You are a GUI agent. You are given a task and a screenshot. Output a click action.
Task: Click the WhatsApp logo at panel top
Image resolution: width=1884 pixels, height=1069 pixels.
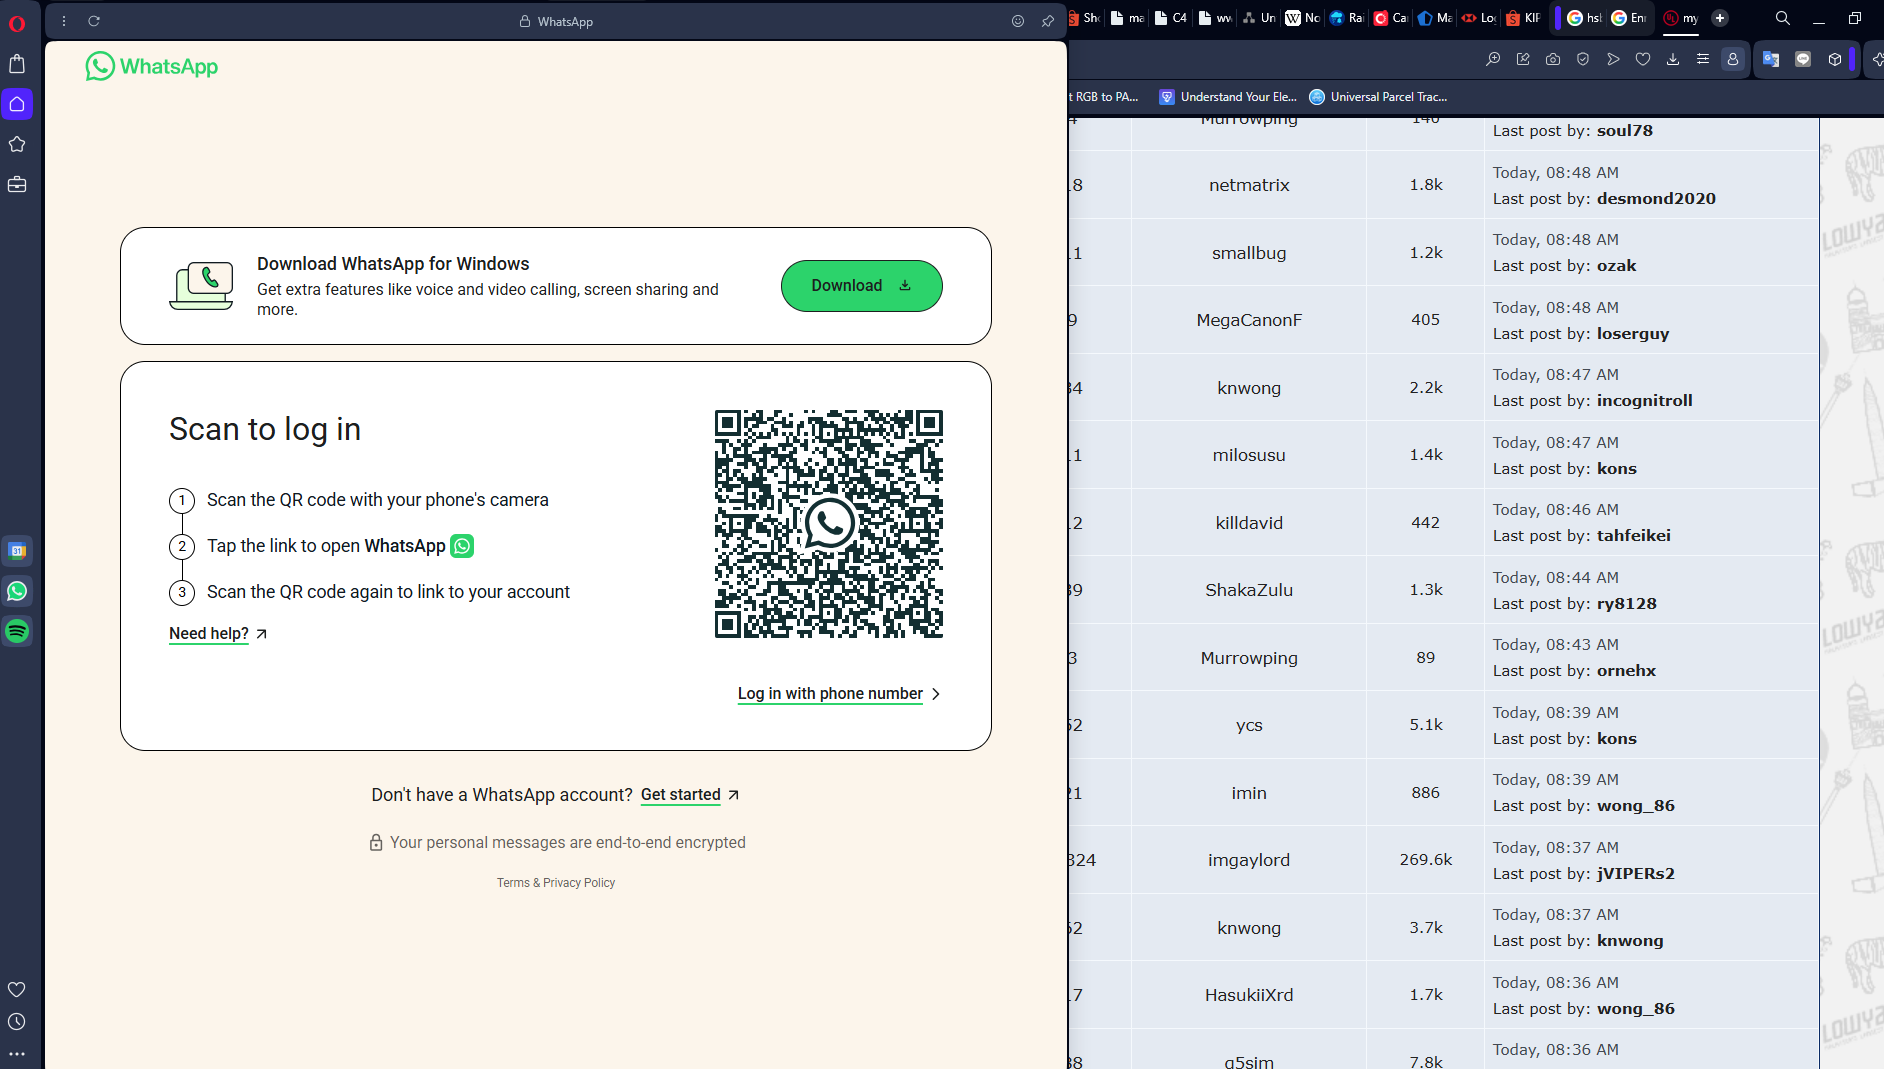coord(152,66)
